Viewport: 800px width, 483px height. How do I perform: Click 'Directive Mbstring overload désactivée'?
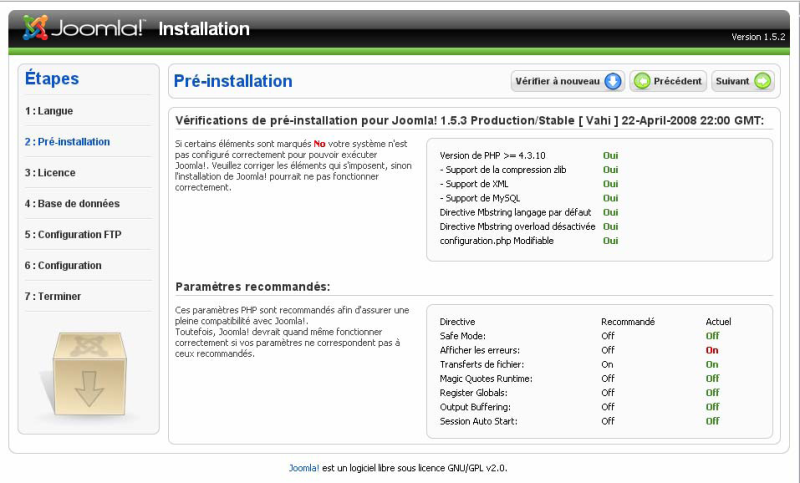pyautogui.click(x=517, y=226)
